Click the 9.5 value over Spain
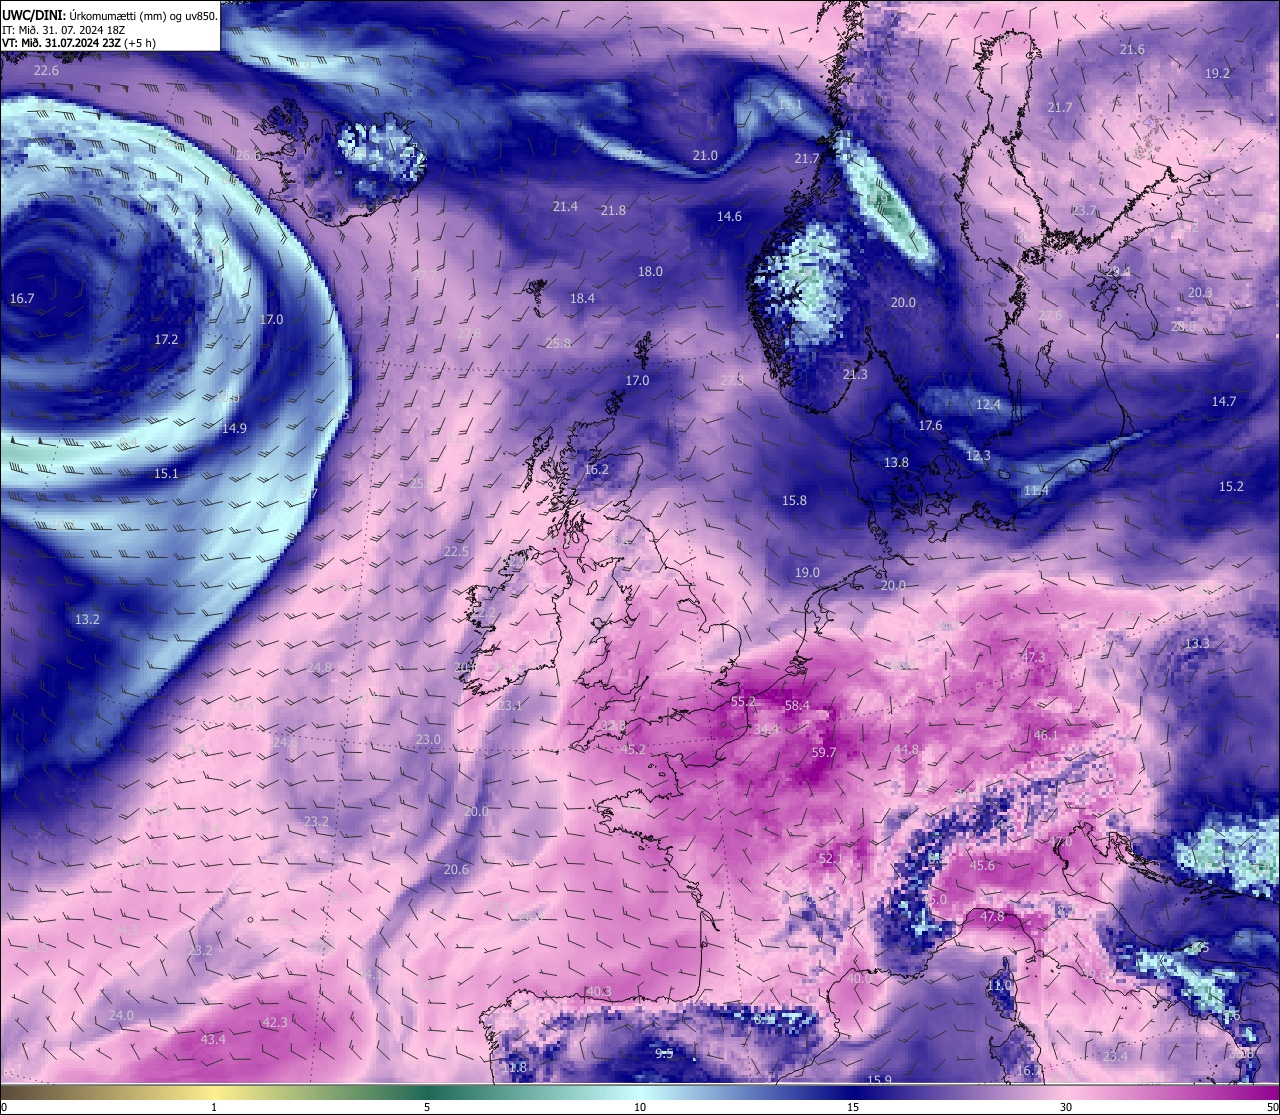Image resolution: width=1280 pixels, height=1115 pixels. 664,1054
